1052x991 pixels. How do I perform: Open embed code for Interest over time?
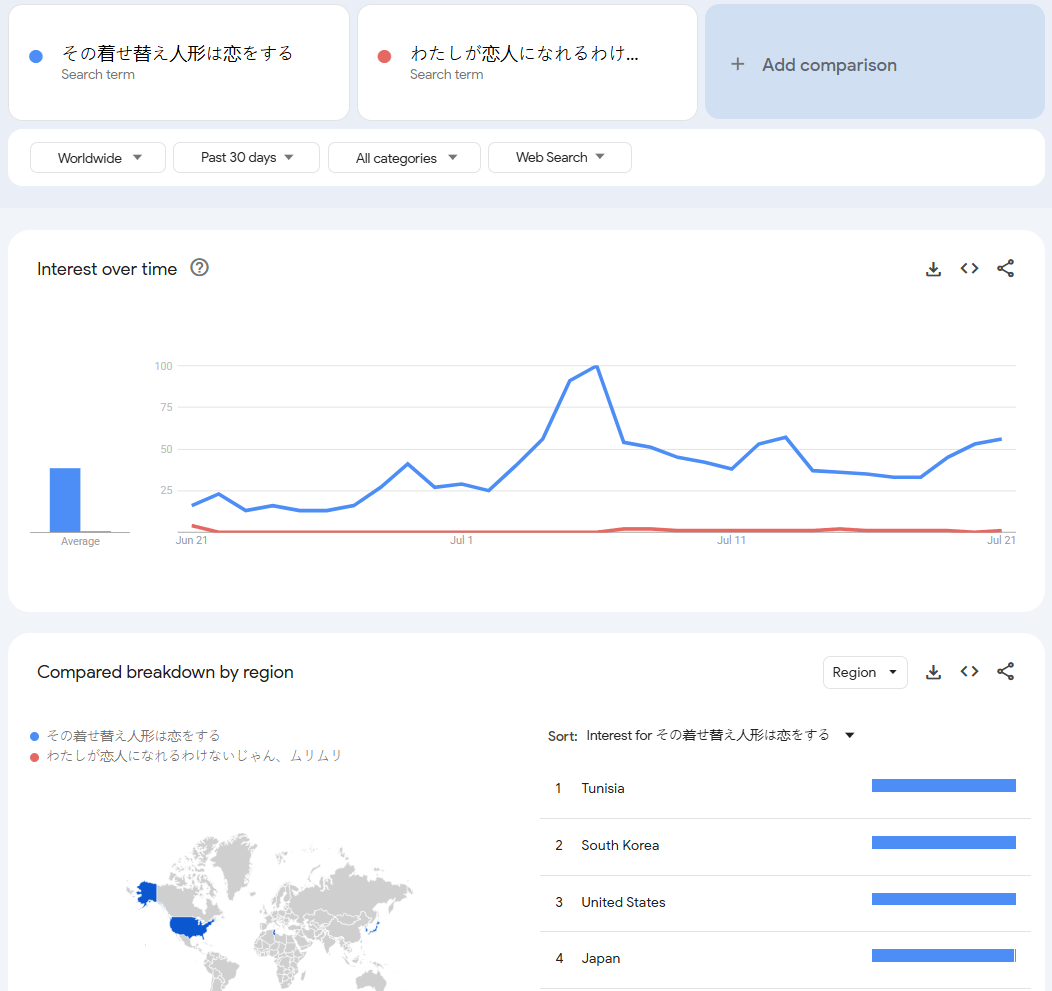click(969, 268)
